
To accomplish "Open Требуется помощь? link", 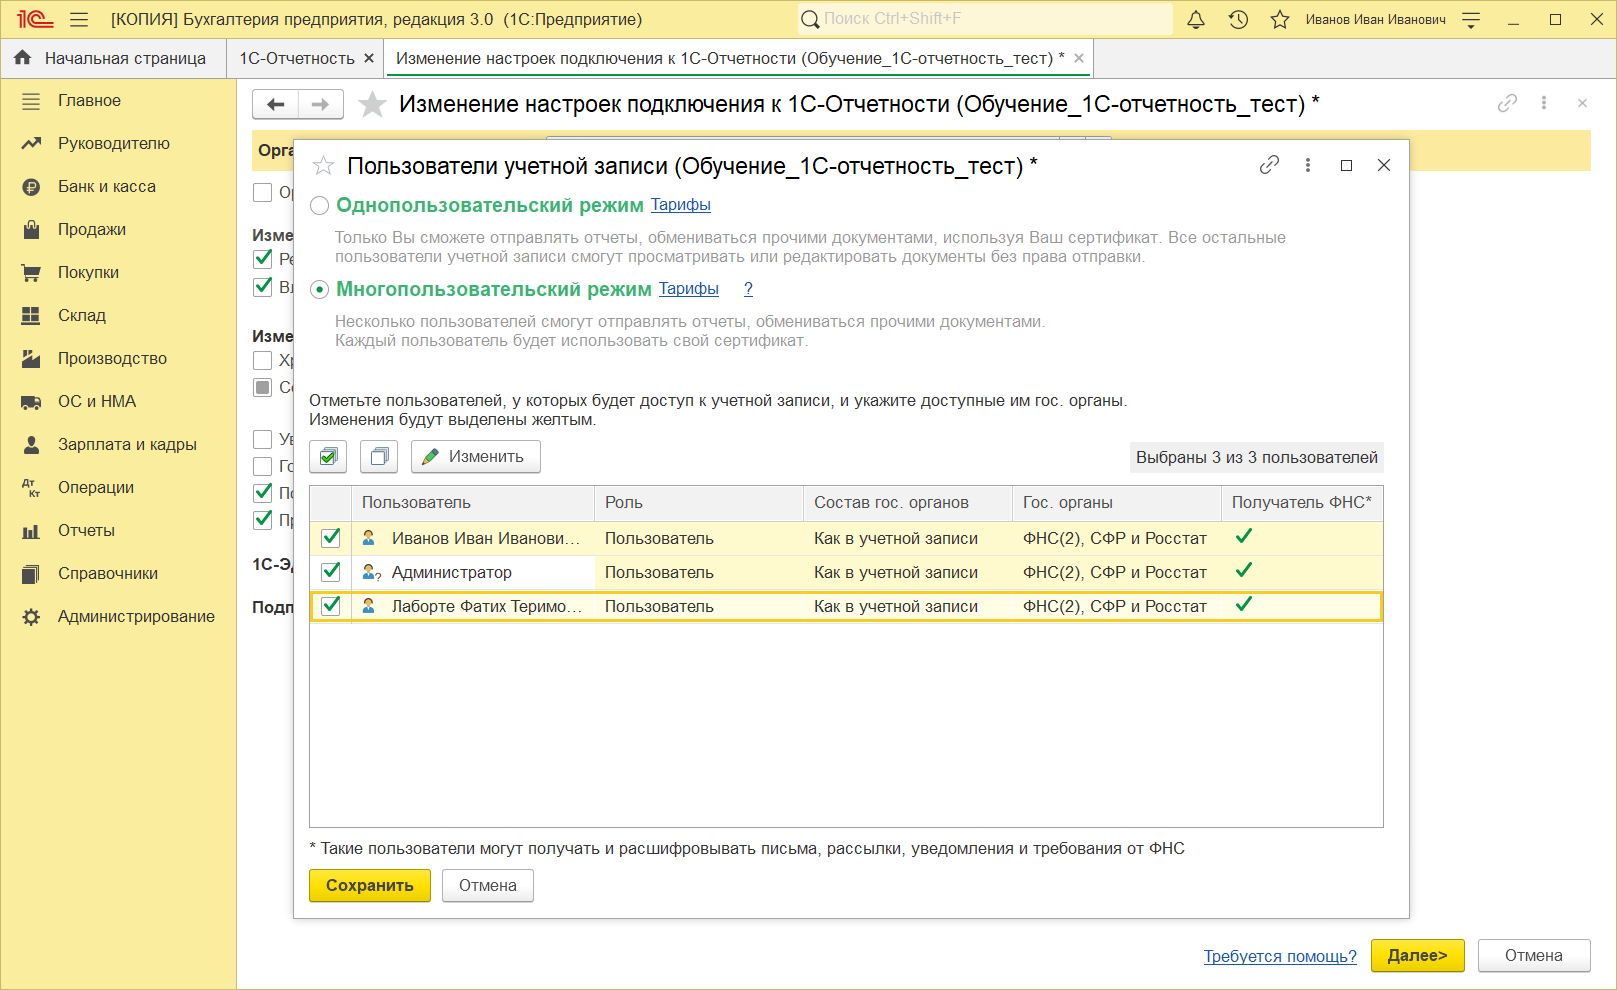I will point(1280,956).
